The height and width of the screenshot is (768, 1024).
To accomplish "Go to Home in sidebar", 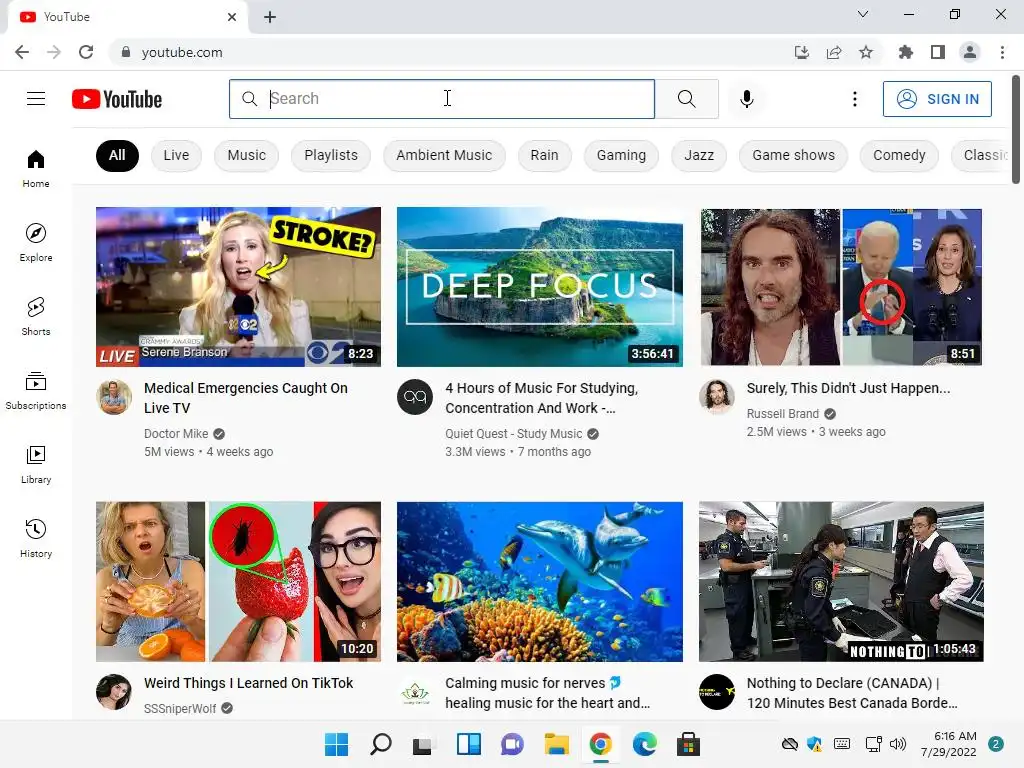I will [36, 168].
